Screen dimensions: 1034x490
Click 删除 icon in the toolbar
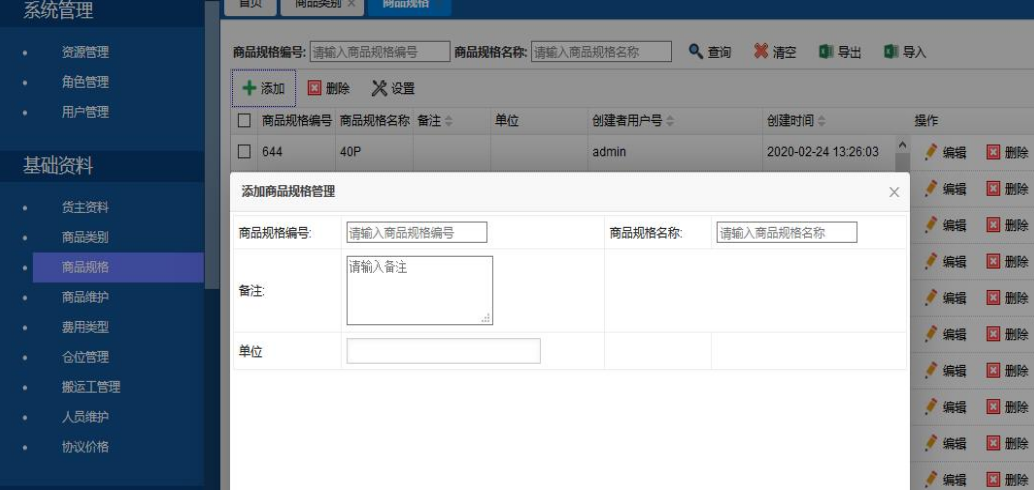coord(315,88)
